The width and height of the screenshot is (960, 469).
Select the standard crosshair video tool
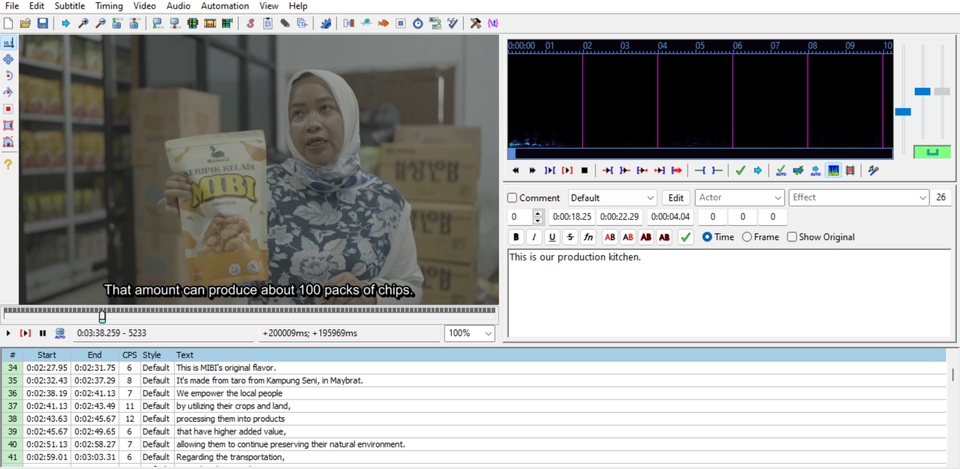tap(9, 43)
